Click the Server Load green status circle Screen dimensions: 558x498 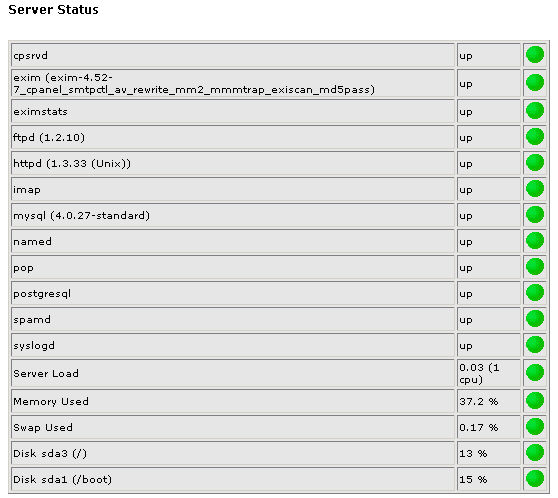pos(535,373)
